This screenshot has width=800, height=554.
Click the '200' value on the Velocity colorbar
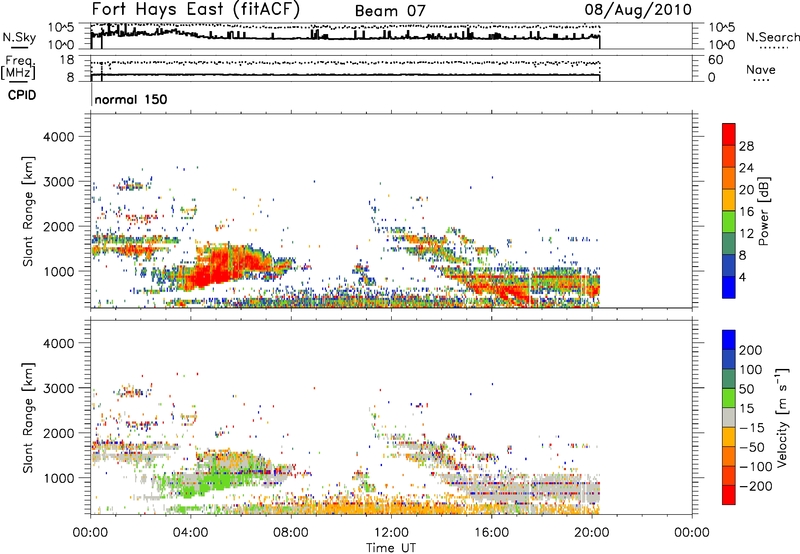coord(751,350)
